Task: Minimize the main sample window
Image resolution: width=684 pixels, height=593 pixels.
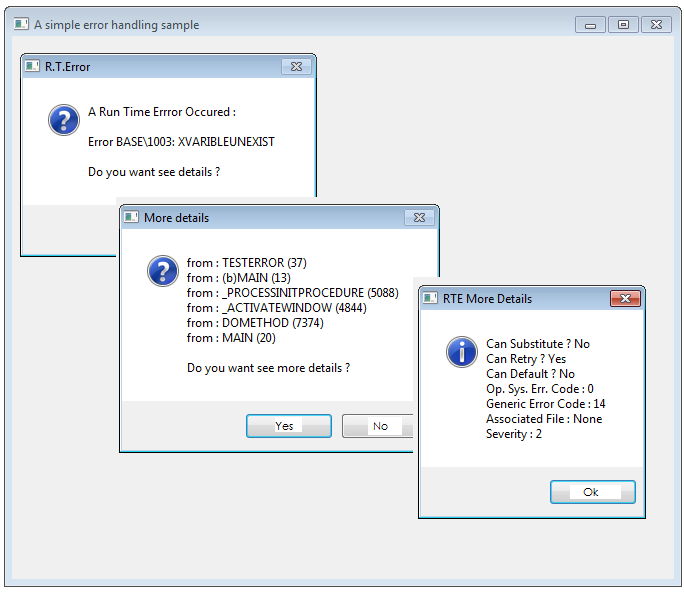Action: 590,25
